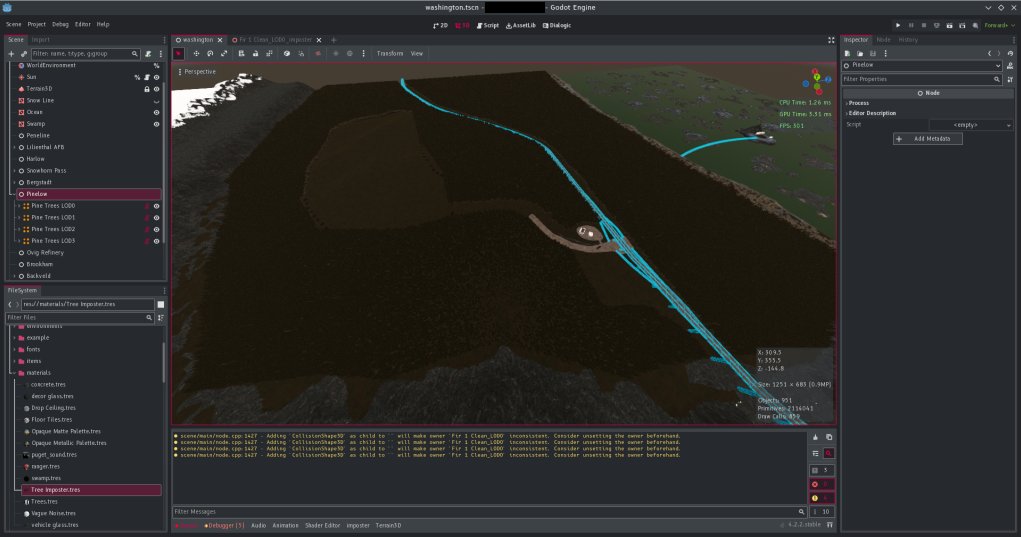Screen dimensions: 1021x537
Task: Toggle visibility of Pine Trees LOD2
Action: coord(156,229)
